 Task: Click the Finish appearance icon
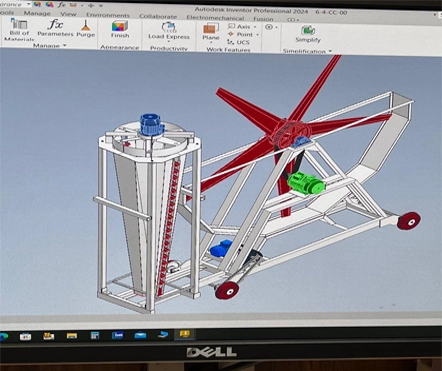[120, 29]
